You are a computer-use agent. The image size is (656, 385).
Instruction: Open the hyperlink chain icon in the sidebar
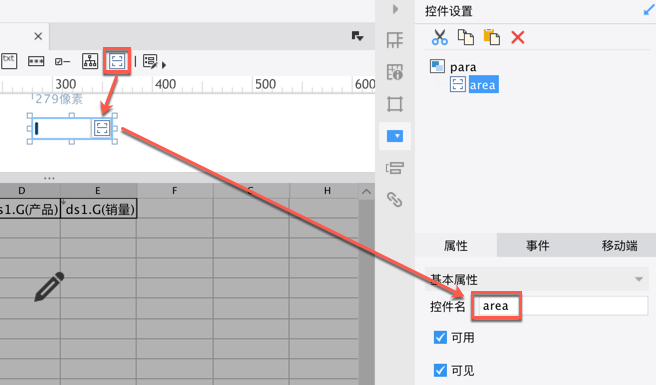point(395,200)
